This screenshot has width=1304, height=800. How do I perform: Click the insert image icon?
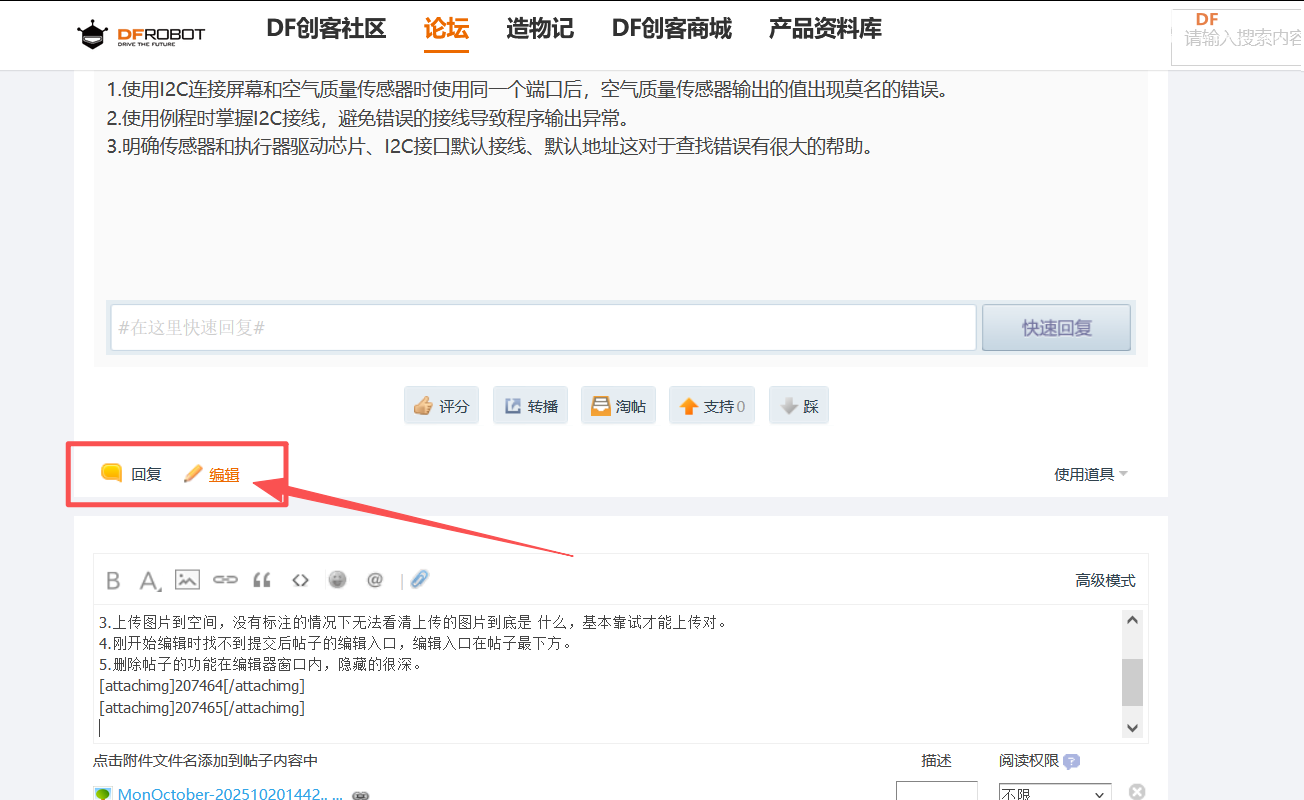[187, 579]
